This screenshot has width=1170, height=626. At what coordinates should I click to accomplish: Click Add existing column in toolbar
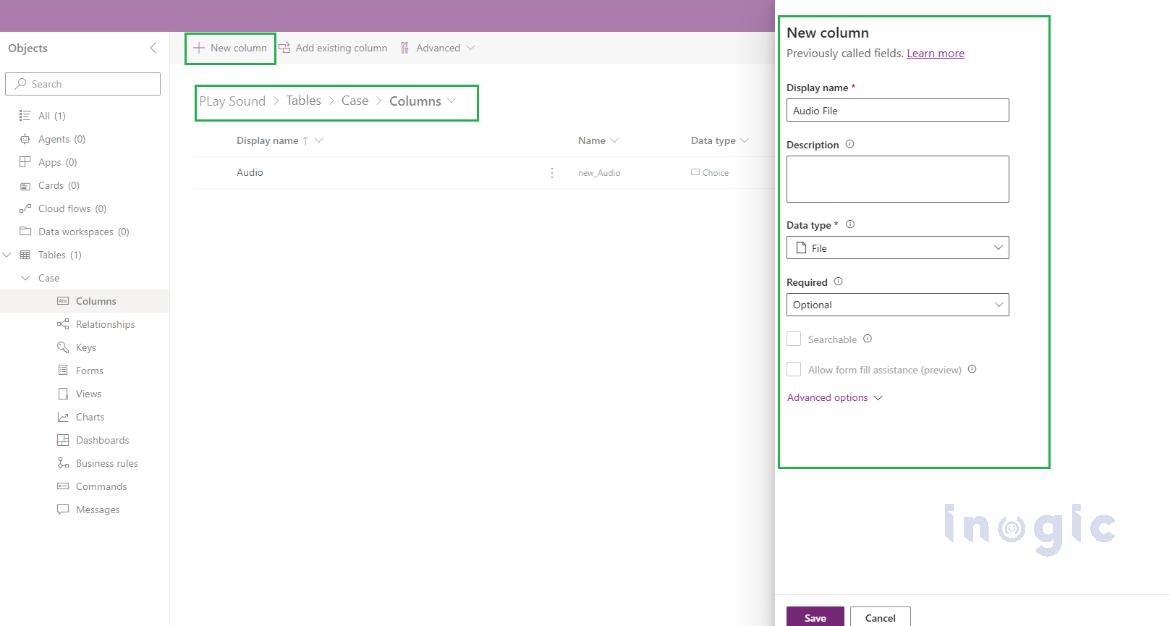(333, 48)
